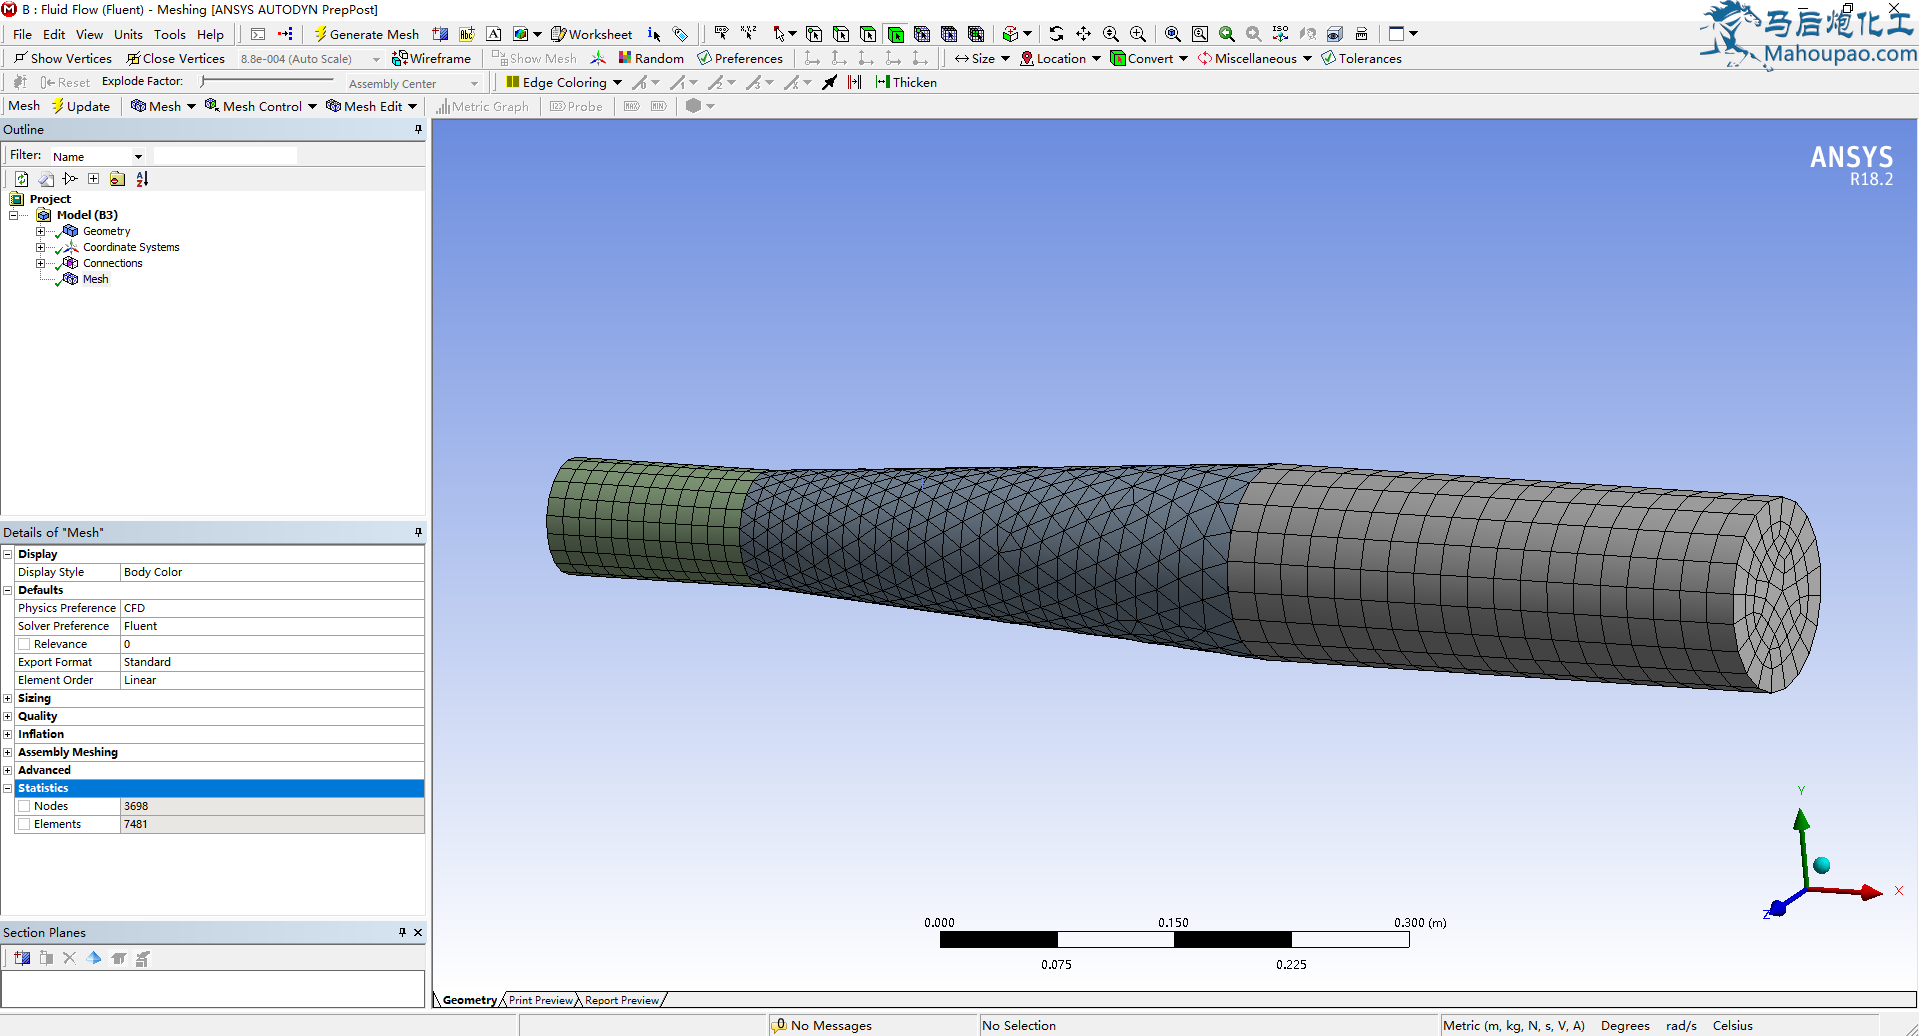Click the label annotation icon 'A'

494,34
